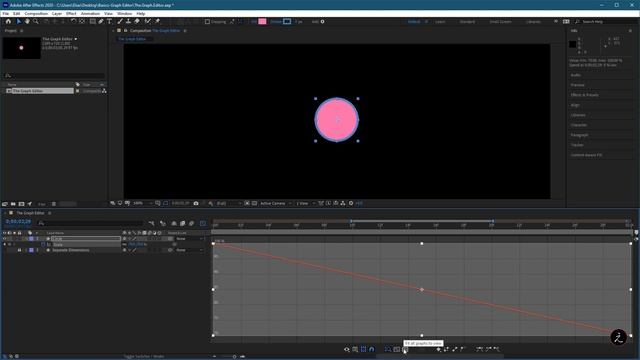Select the Rectangle shape tool
This screenshot has width=640, height=360.
click(93, 21)
